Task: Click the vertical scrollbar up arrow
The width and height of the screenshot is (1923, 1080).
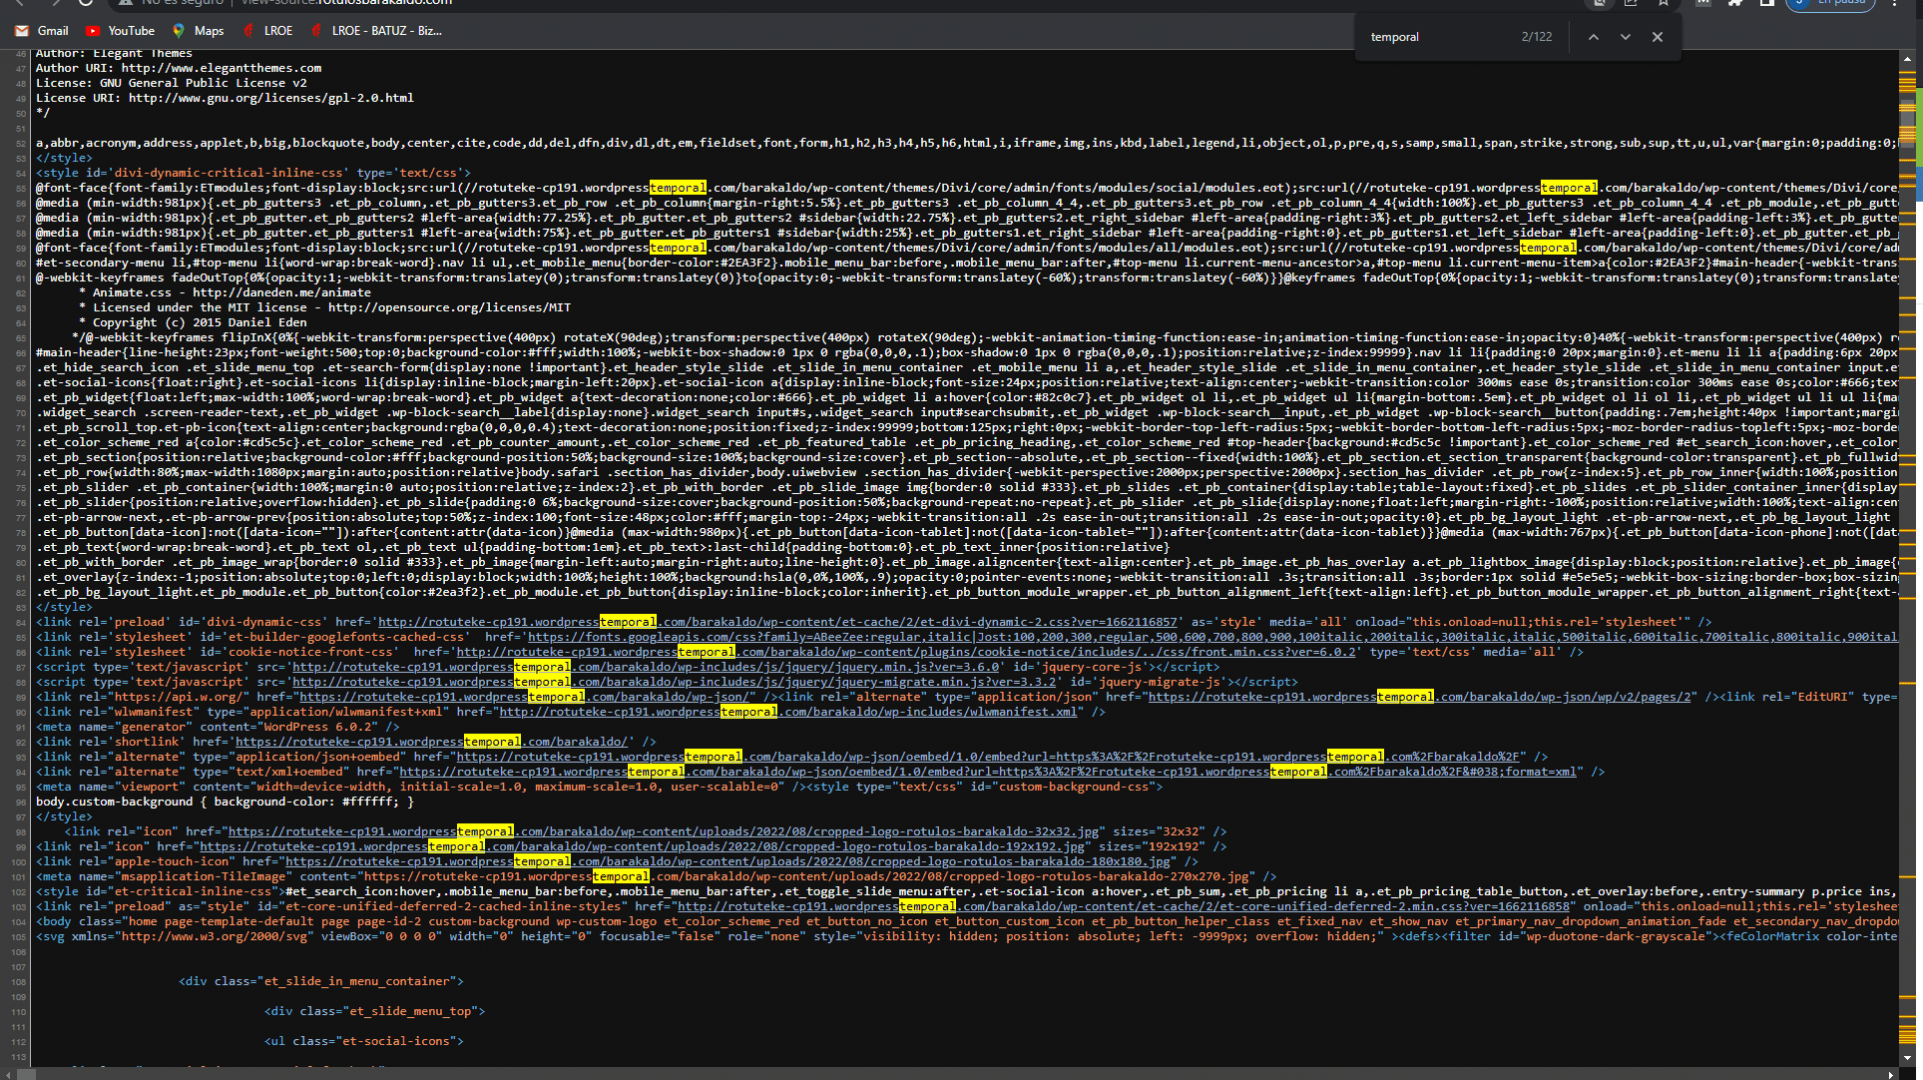Action: click(x=1907, y=59)
